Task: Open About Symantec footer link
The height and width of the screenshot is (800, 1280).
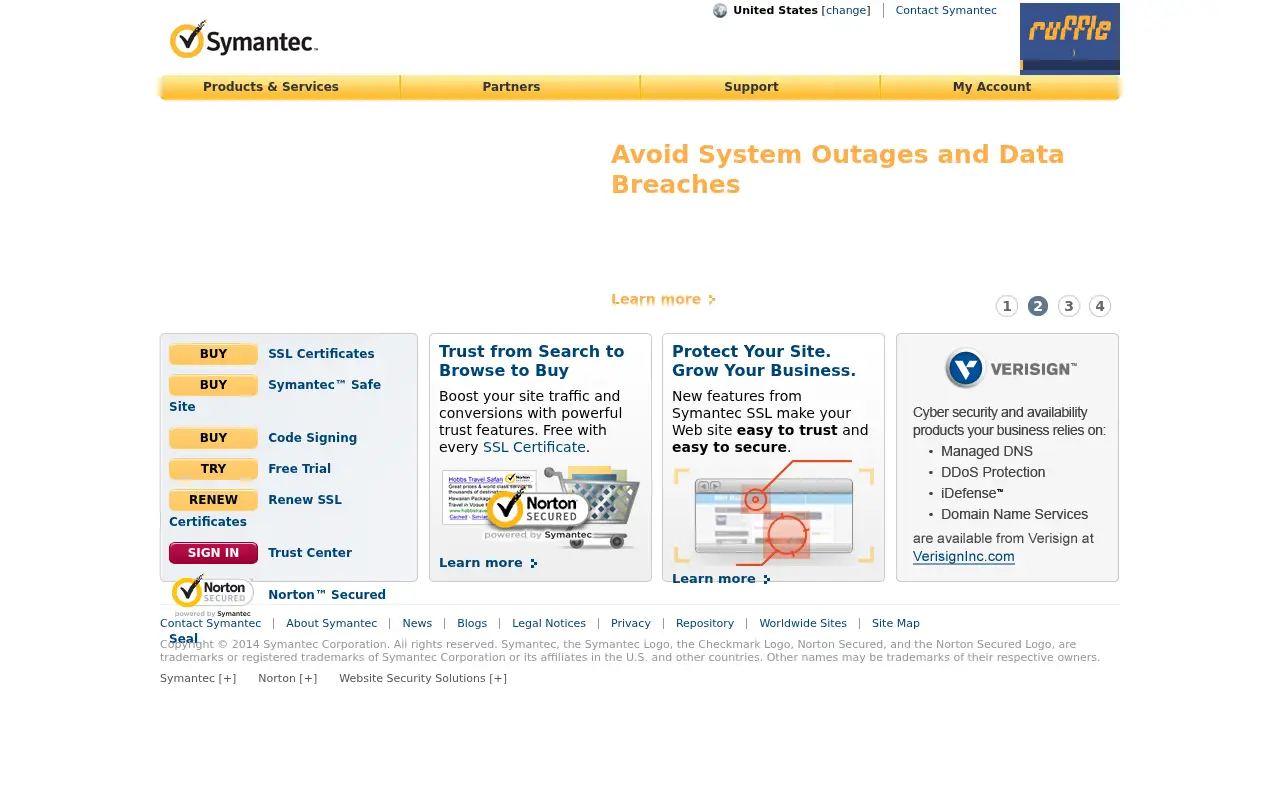Action: 332,623
